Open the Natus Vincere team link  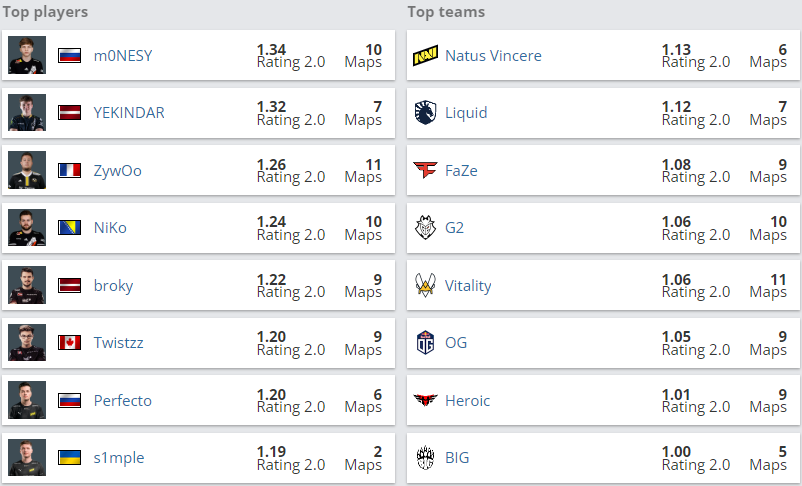(493, 55)
